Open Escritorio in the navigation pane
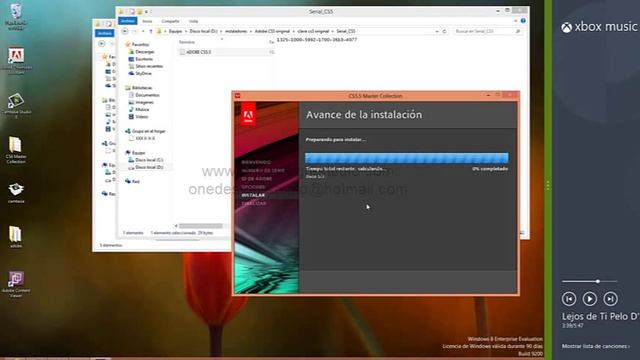 (x=144, y=59)
